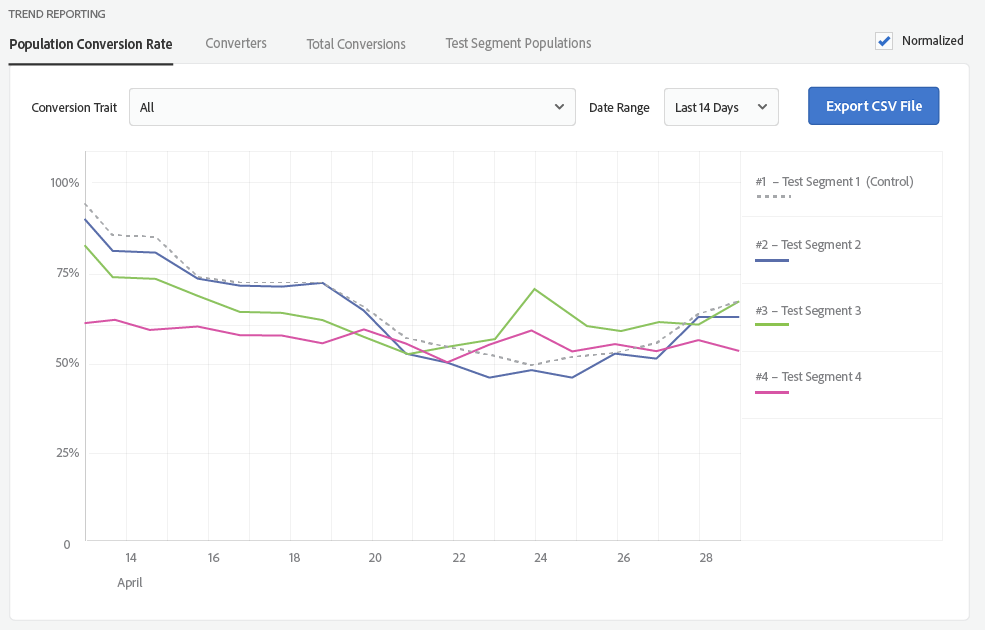985x630 pixels.
Task: Switch to the Converters tab
Action: (236, 43)
